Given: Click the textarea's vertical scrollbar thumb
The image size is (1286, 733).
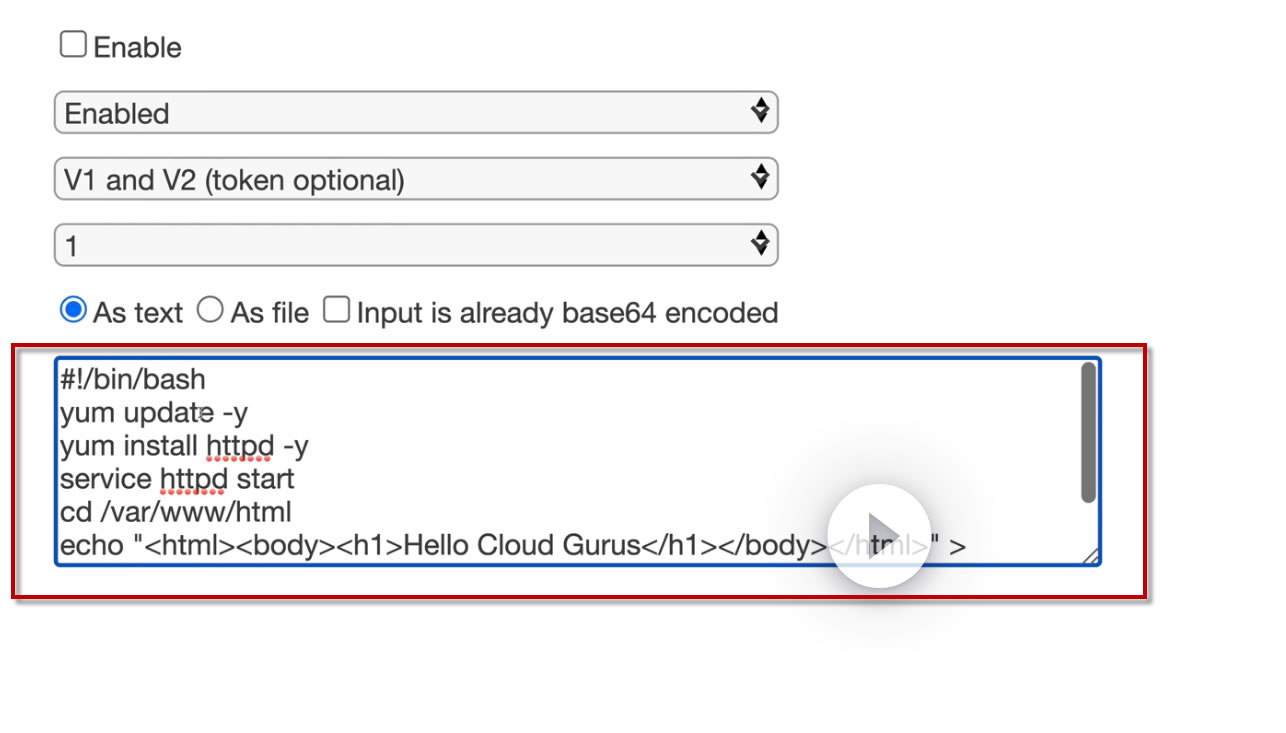Looking at the screenshot, I should pyautogui.click(x=1088, y=432).
